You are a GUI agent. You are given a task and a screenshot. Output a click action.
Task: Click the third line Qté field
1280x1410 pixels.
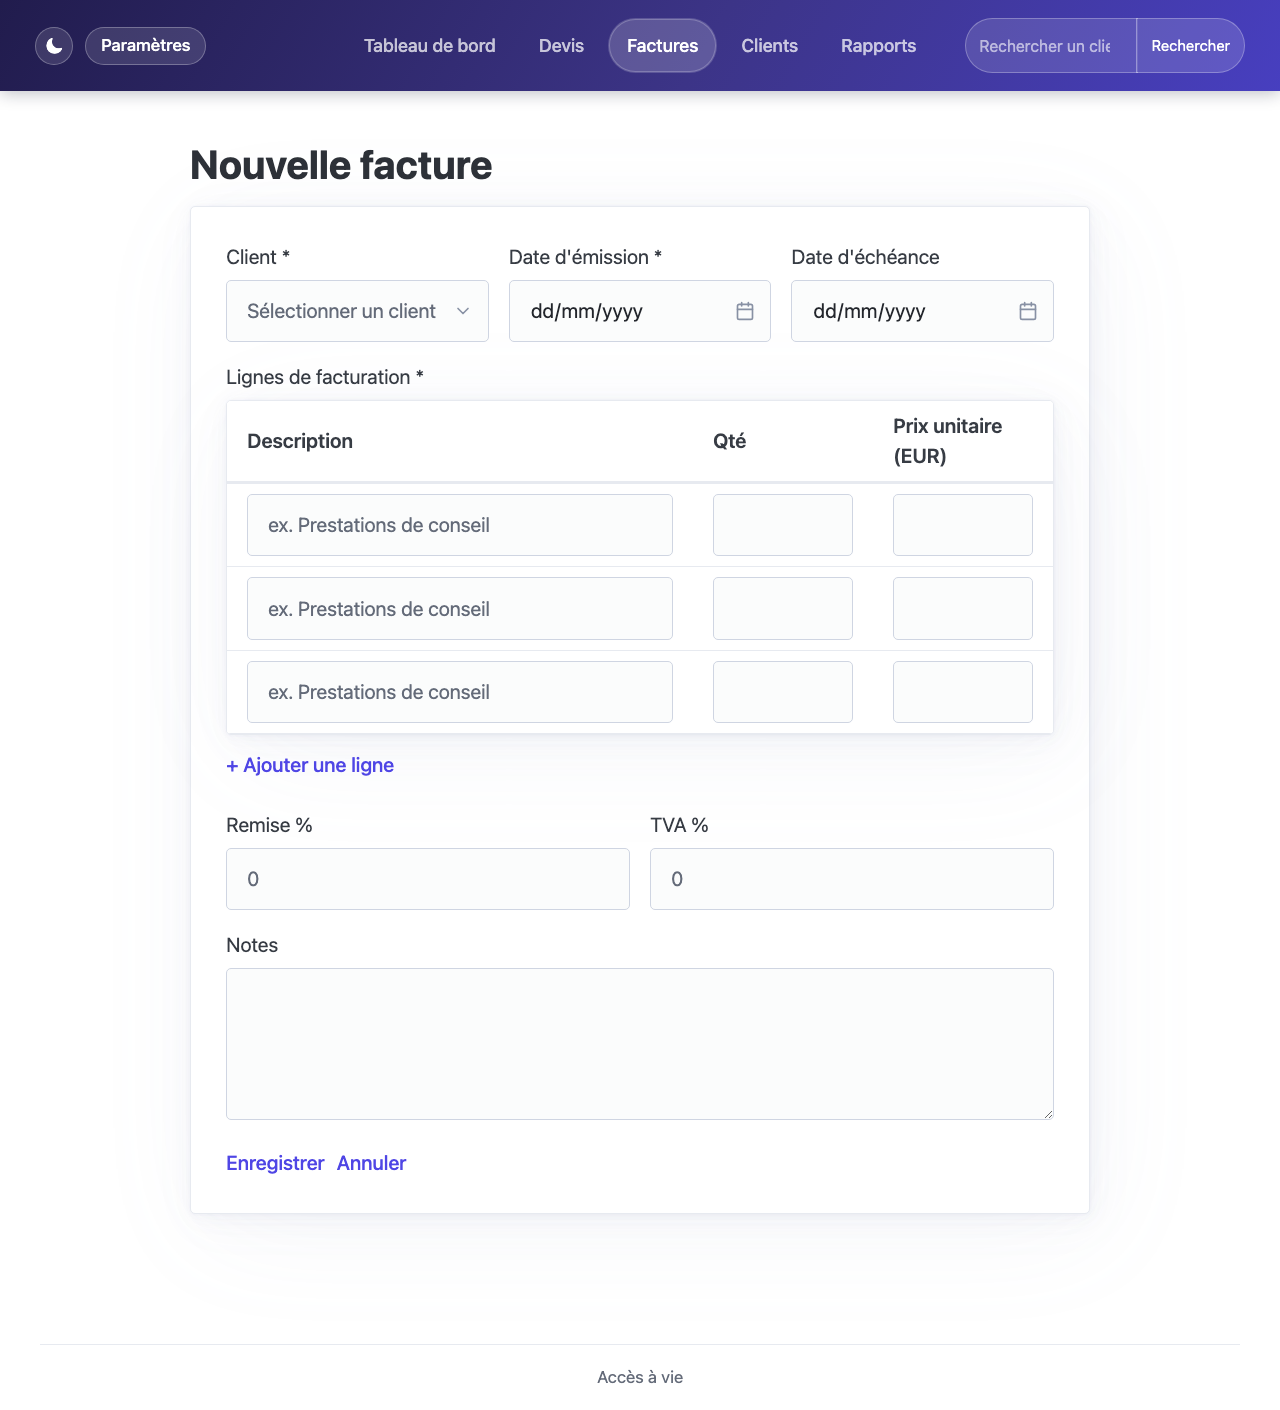pos(783,692)
